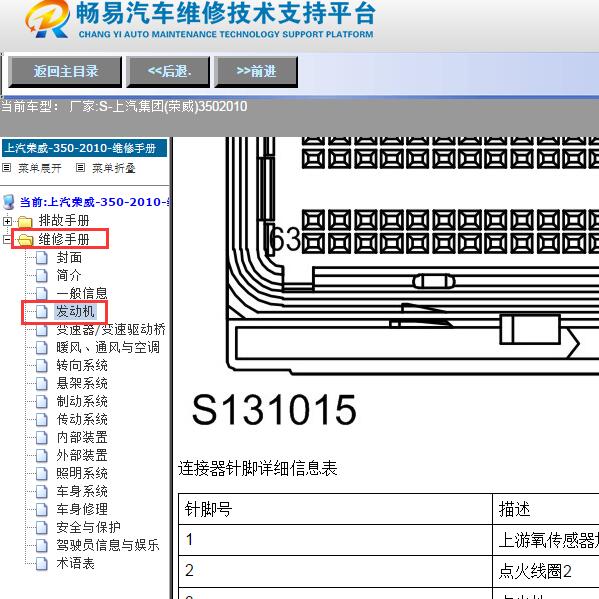Expand the 排故手册 folder plus box
Screen dimensions: 599x599
[x=7, y=221]
